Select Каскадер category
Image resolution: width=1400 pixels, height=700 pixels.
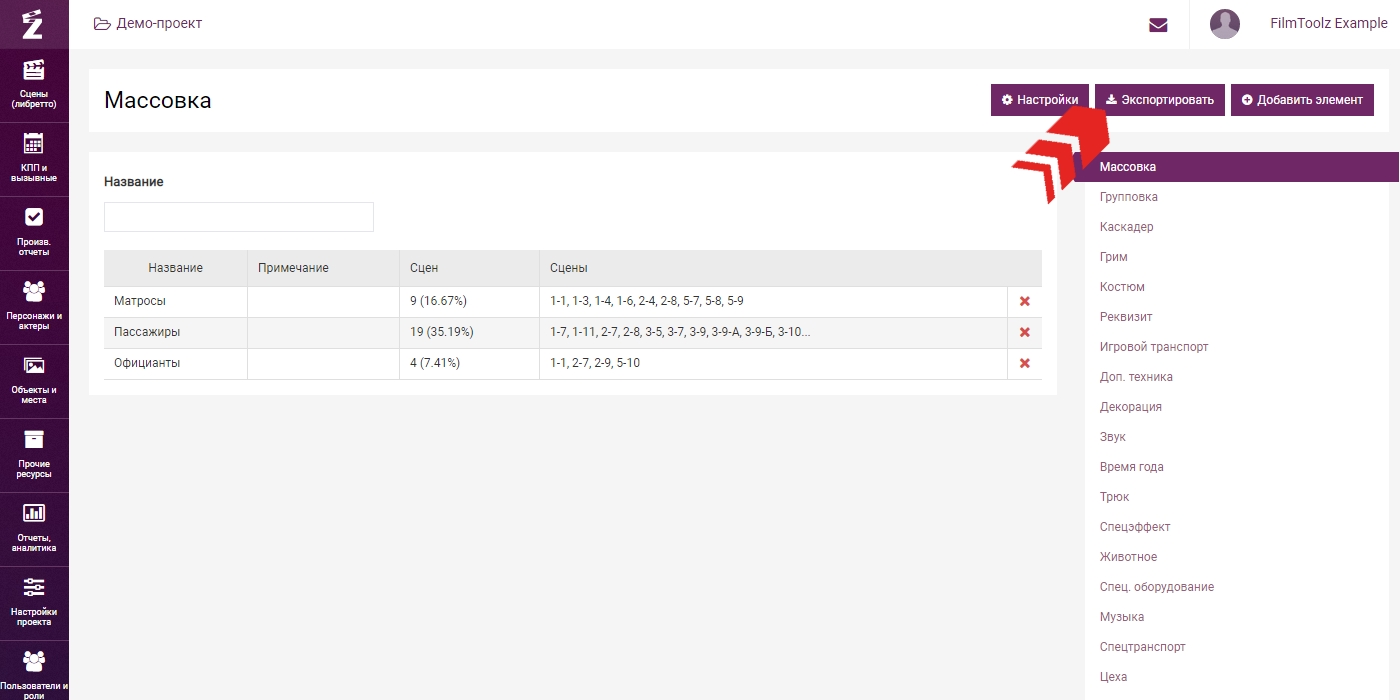(1126, 227)
